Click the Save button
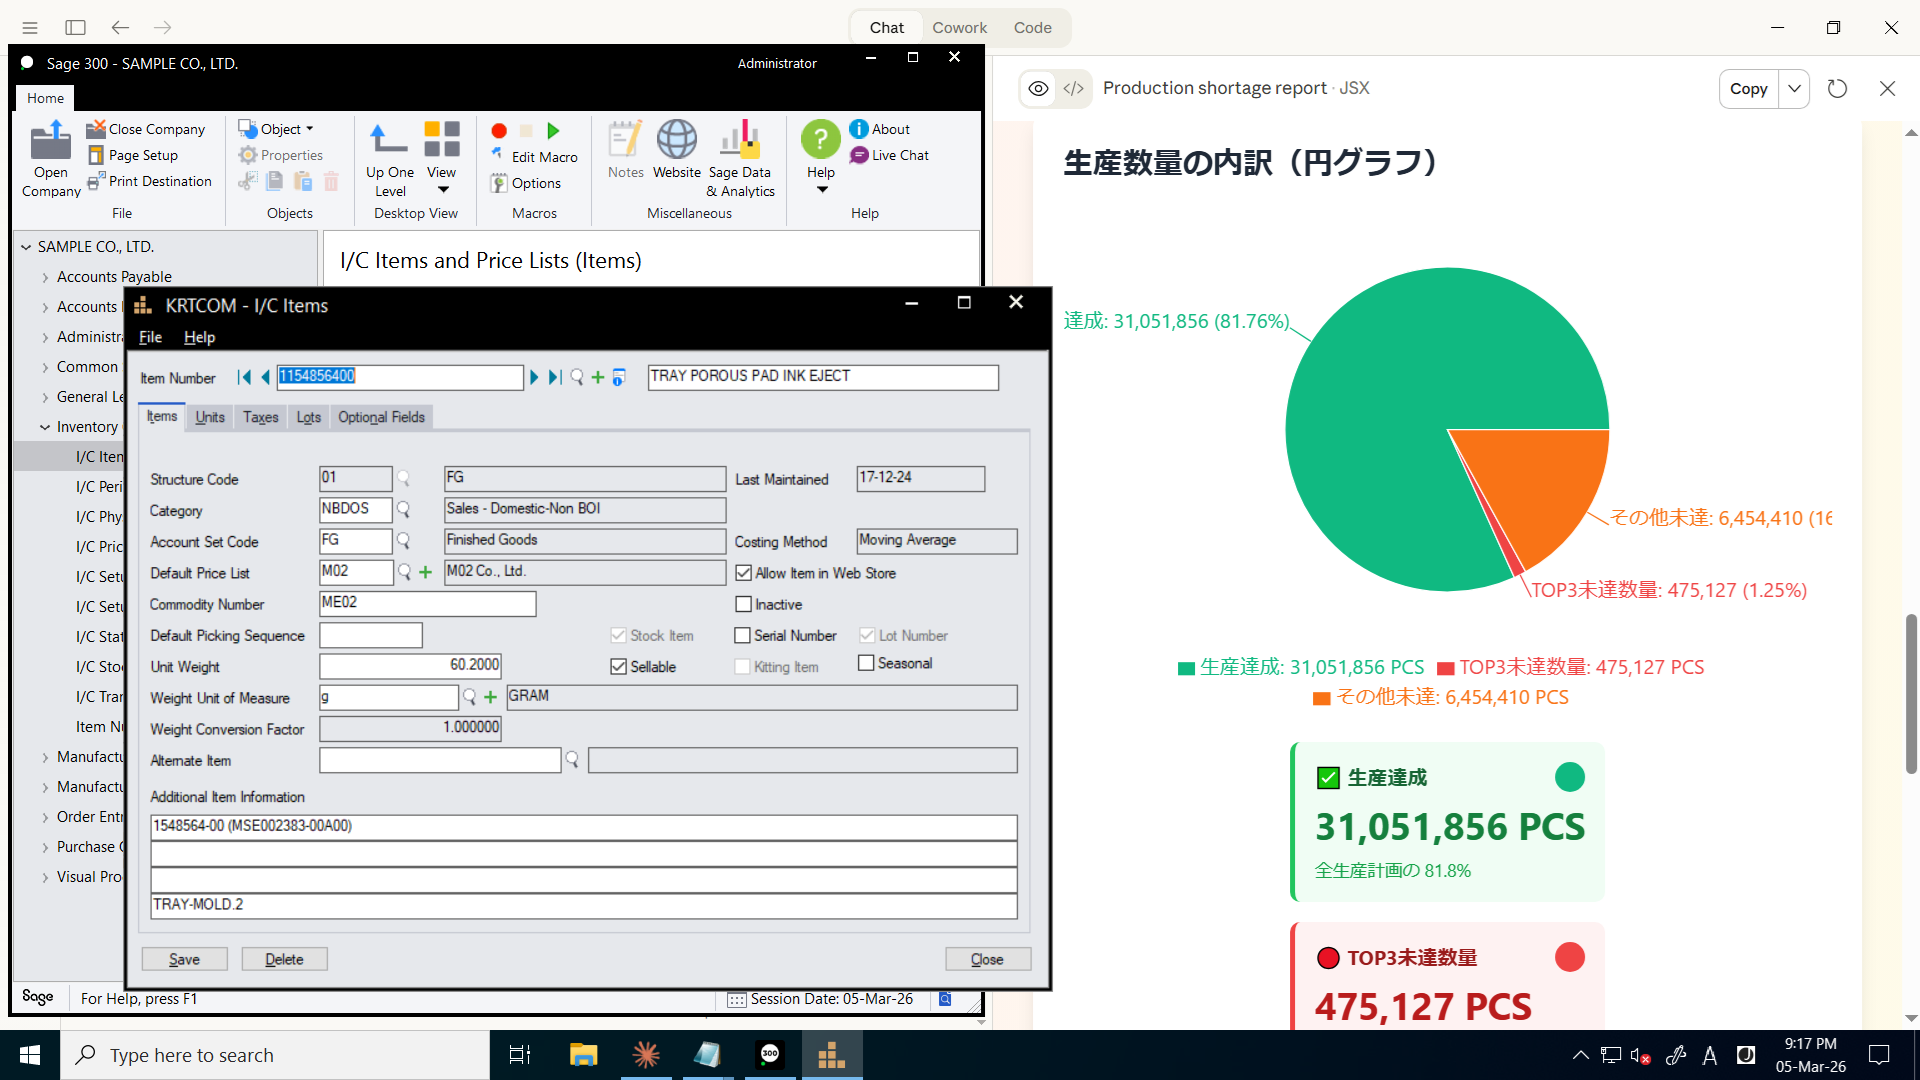Viewport: 1920px width, 1080px height. pos(184,959)
